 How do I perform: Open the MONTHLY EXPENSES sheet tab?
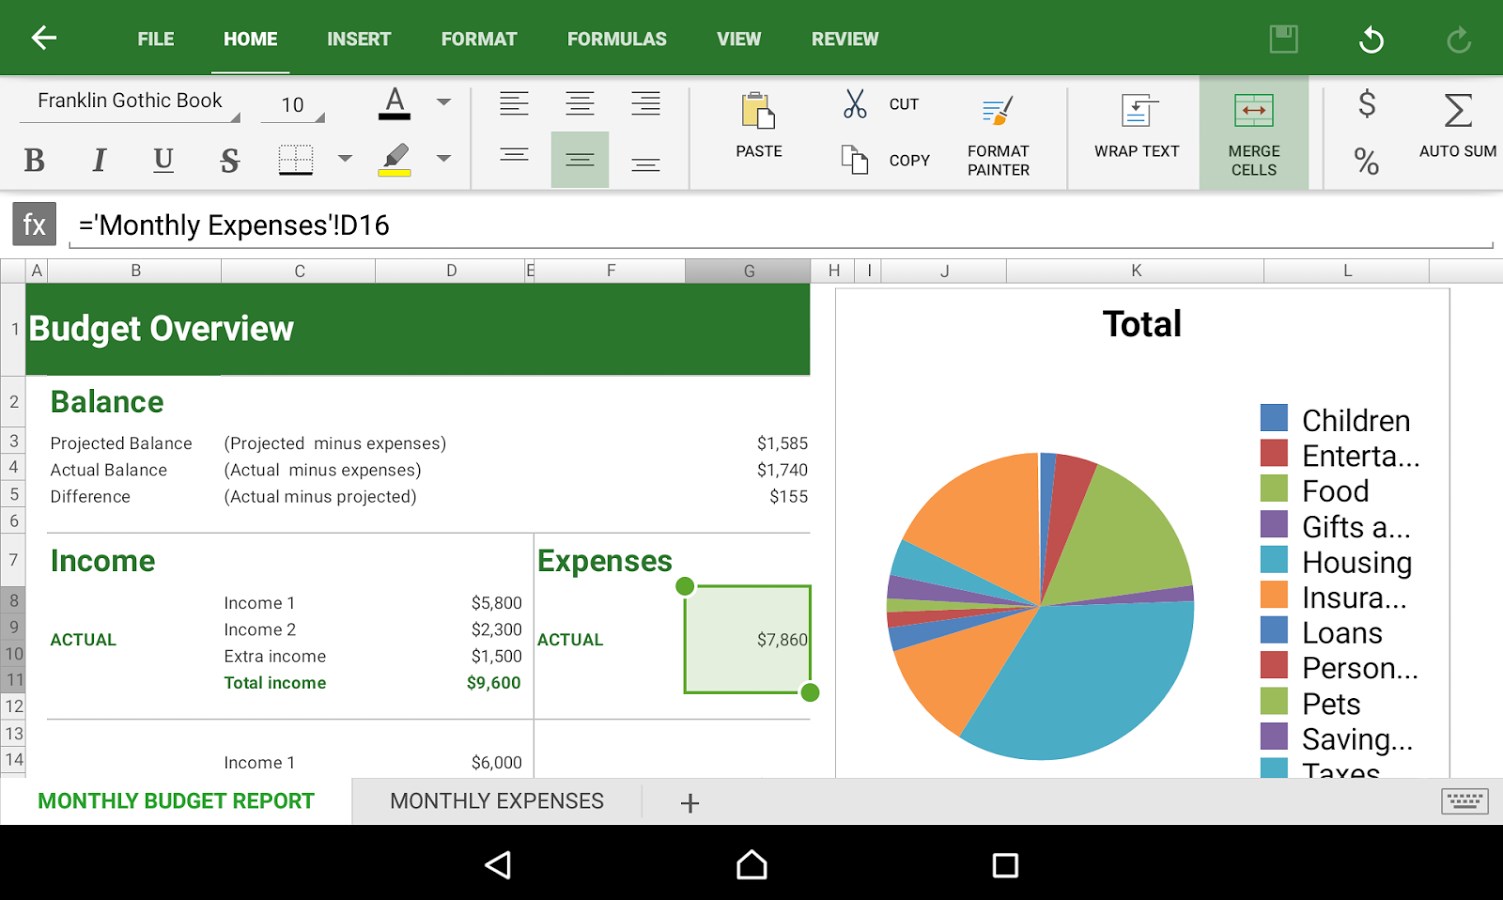pyautogui.click(x=497, y=800)
